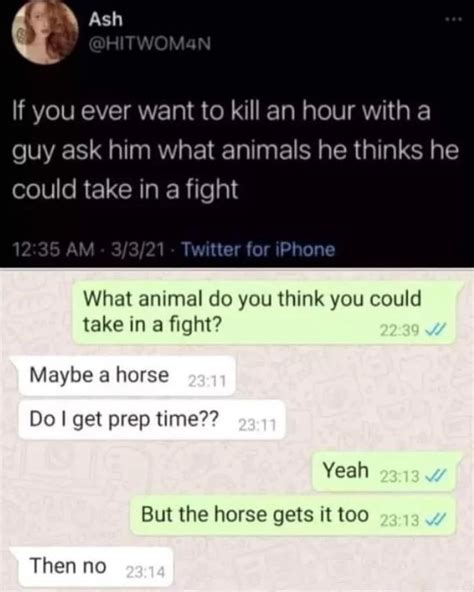Click the 12:35 AM tweet timestamp

53,250
